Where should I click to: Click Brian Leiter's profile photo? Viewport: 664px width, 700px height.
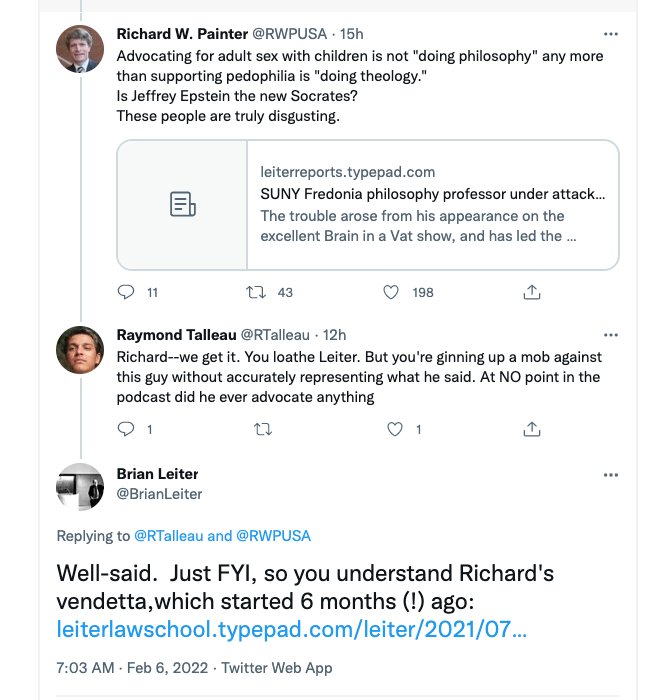click(80, 487)
